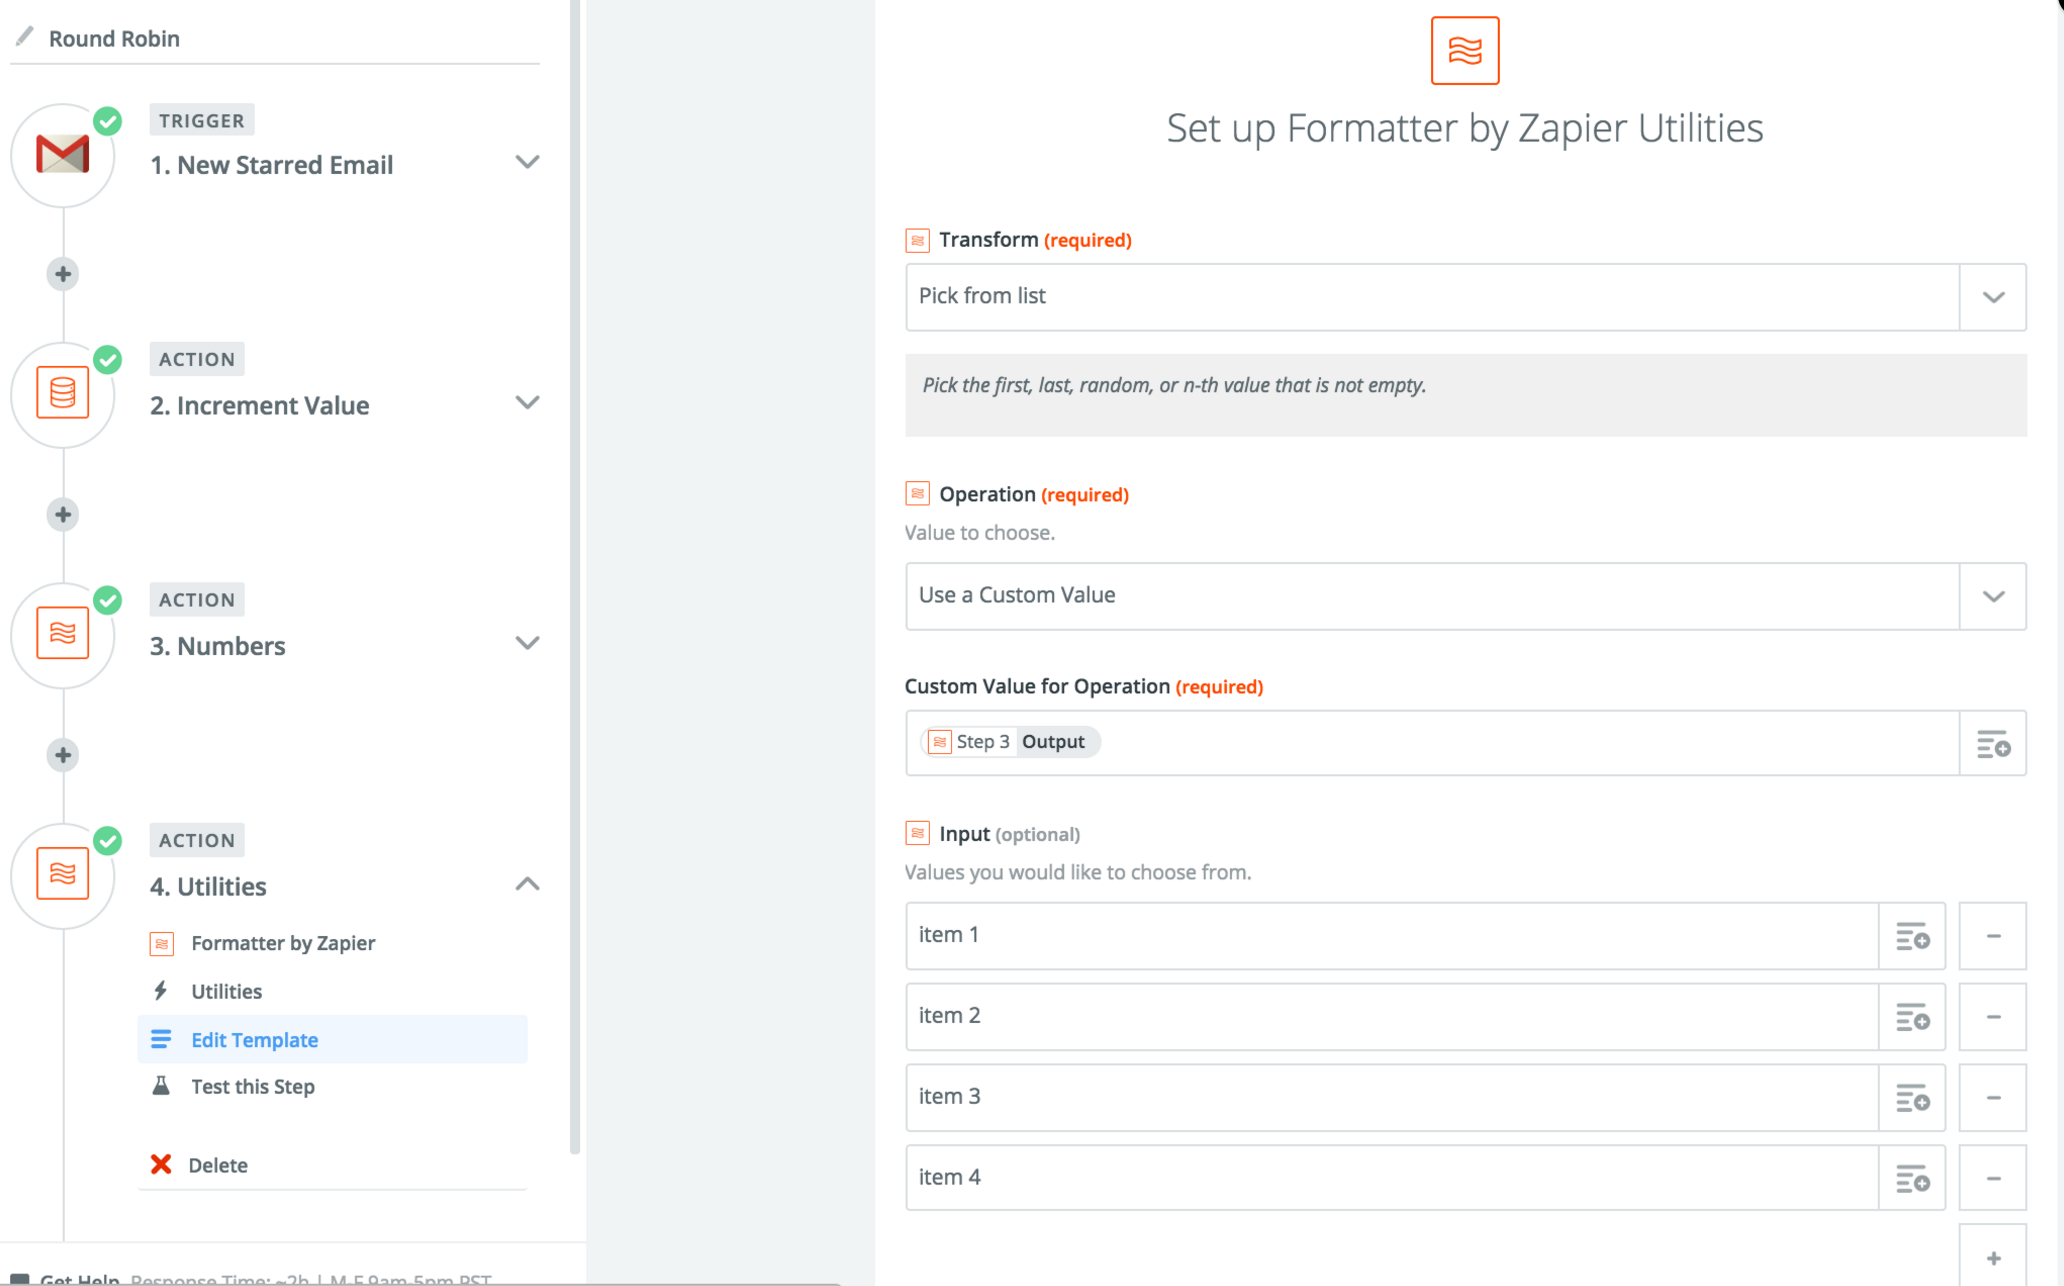Click the Get Help link at bottom

pos(79,1279)
